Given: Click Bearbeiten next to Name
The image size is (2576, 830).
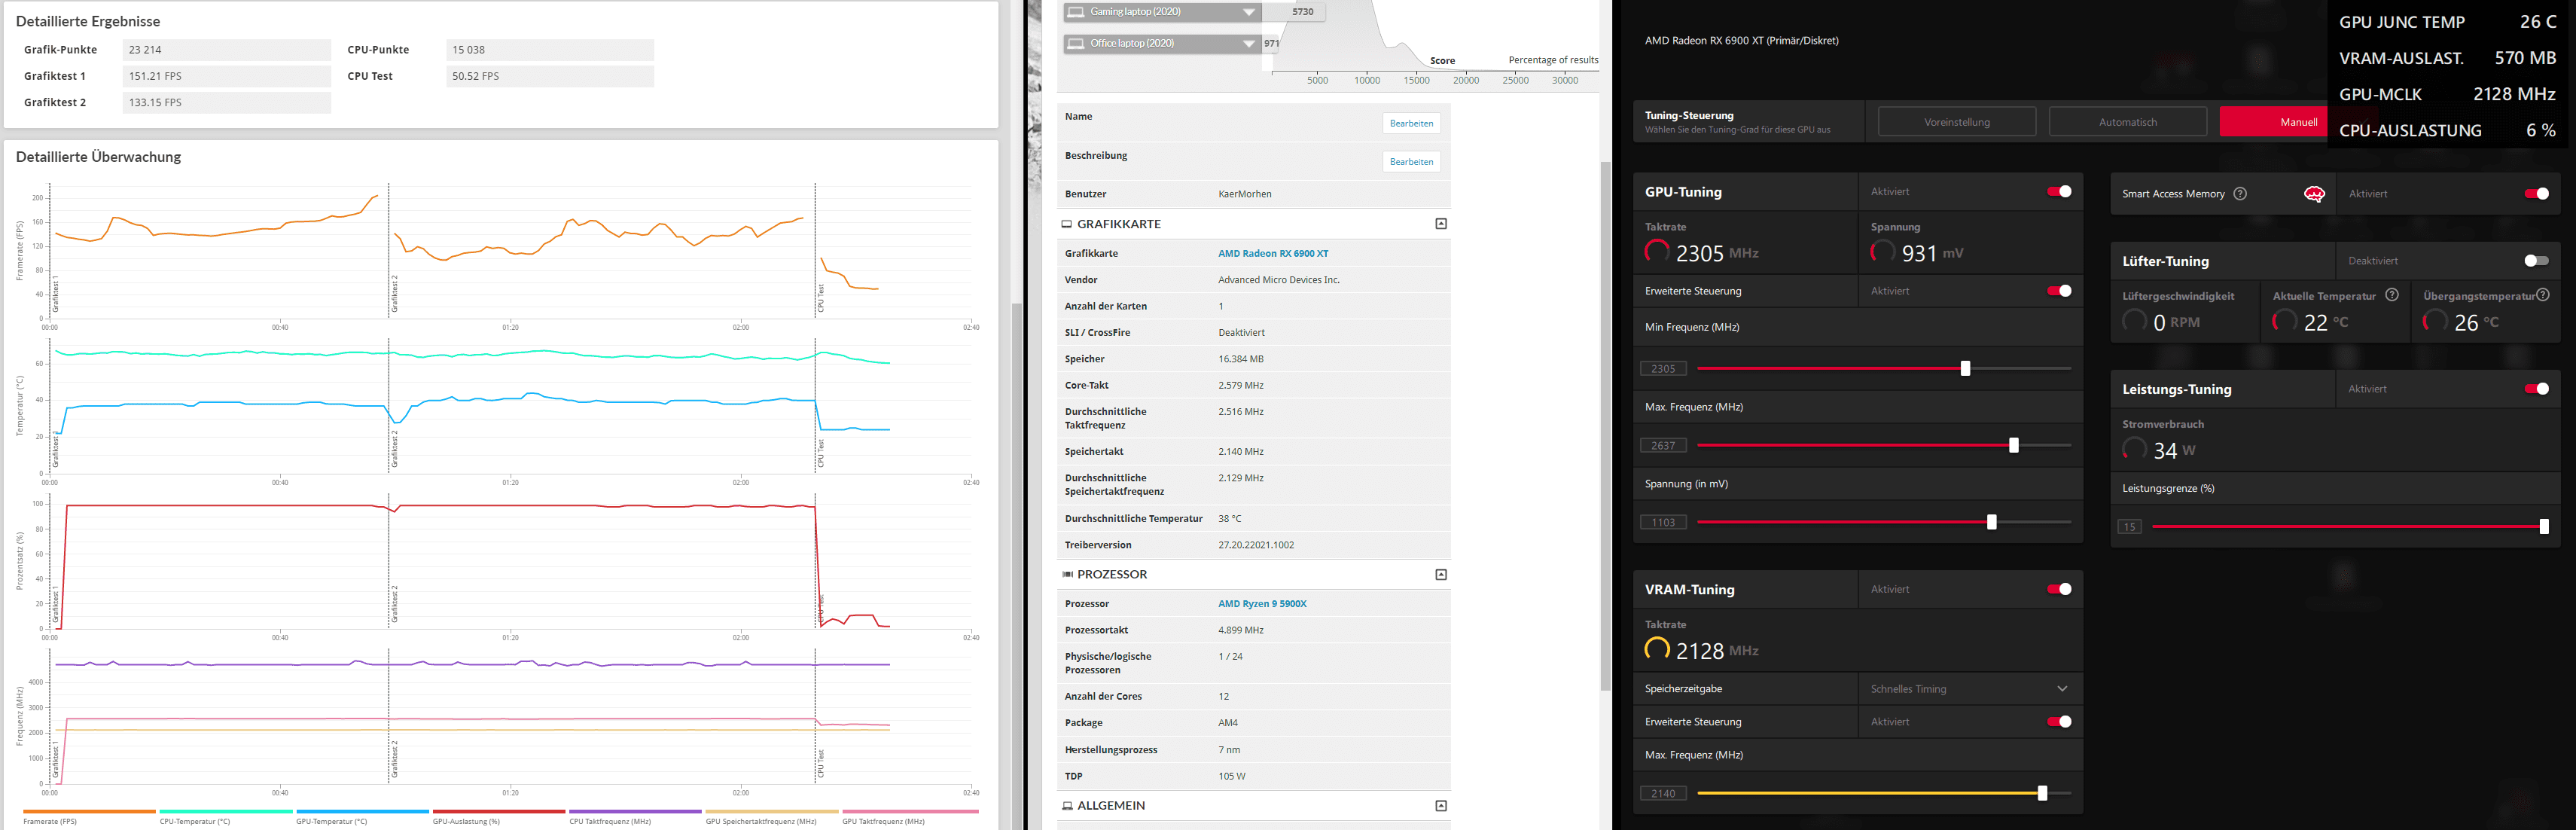Looking at the screenshot, I should 1411,123.
